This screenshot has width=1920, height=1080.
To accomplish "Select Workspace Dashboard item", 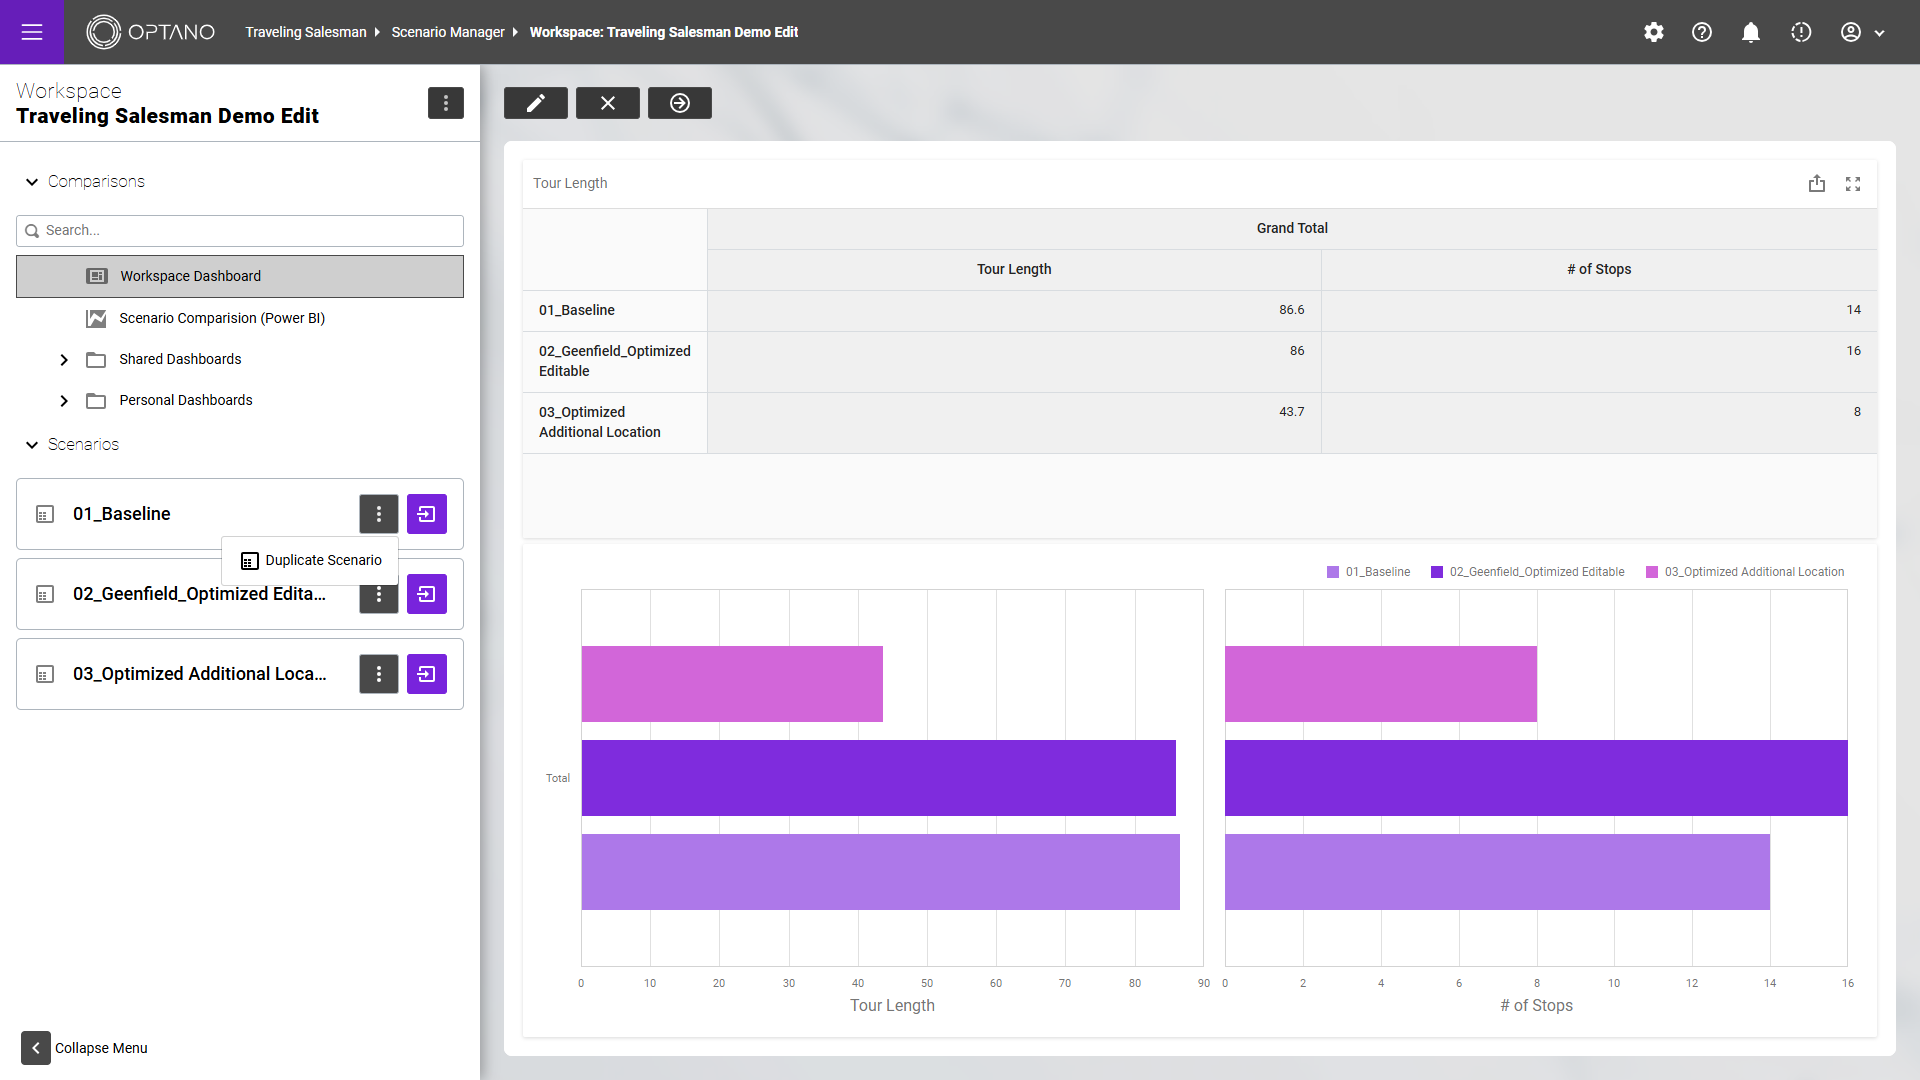I will tap(240, 276).
